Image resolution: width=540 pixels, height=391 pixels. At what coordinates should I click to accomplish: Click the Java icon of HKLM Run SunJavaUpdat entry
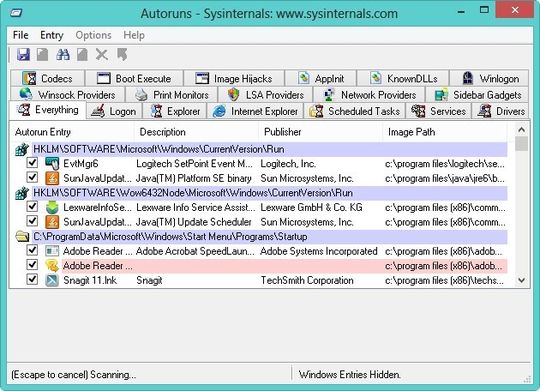(x=52, y=178)
